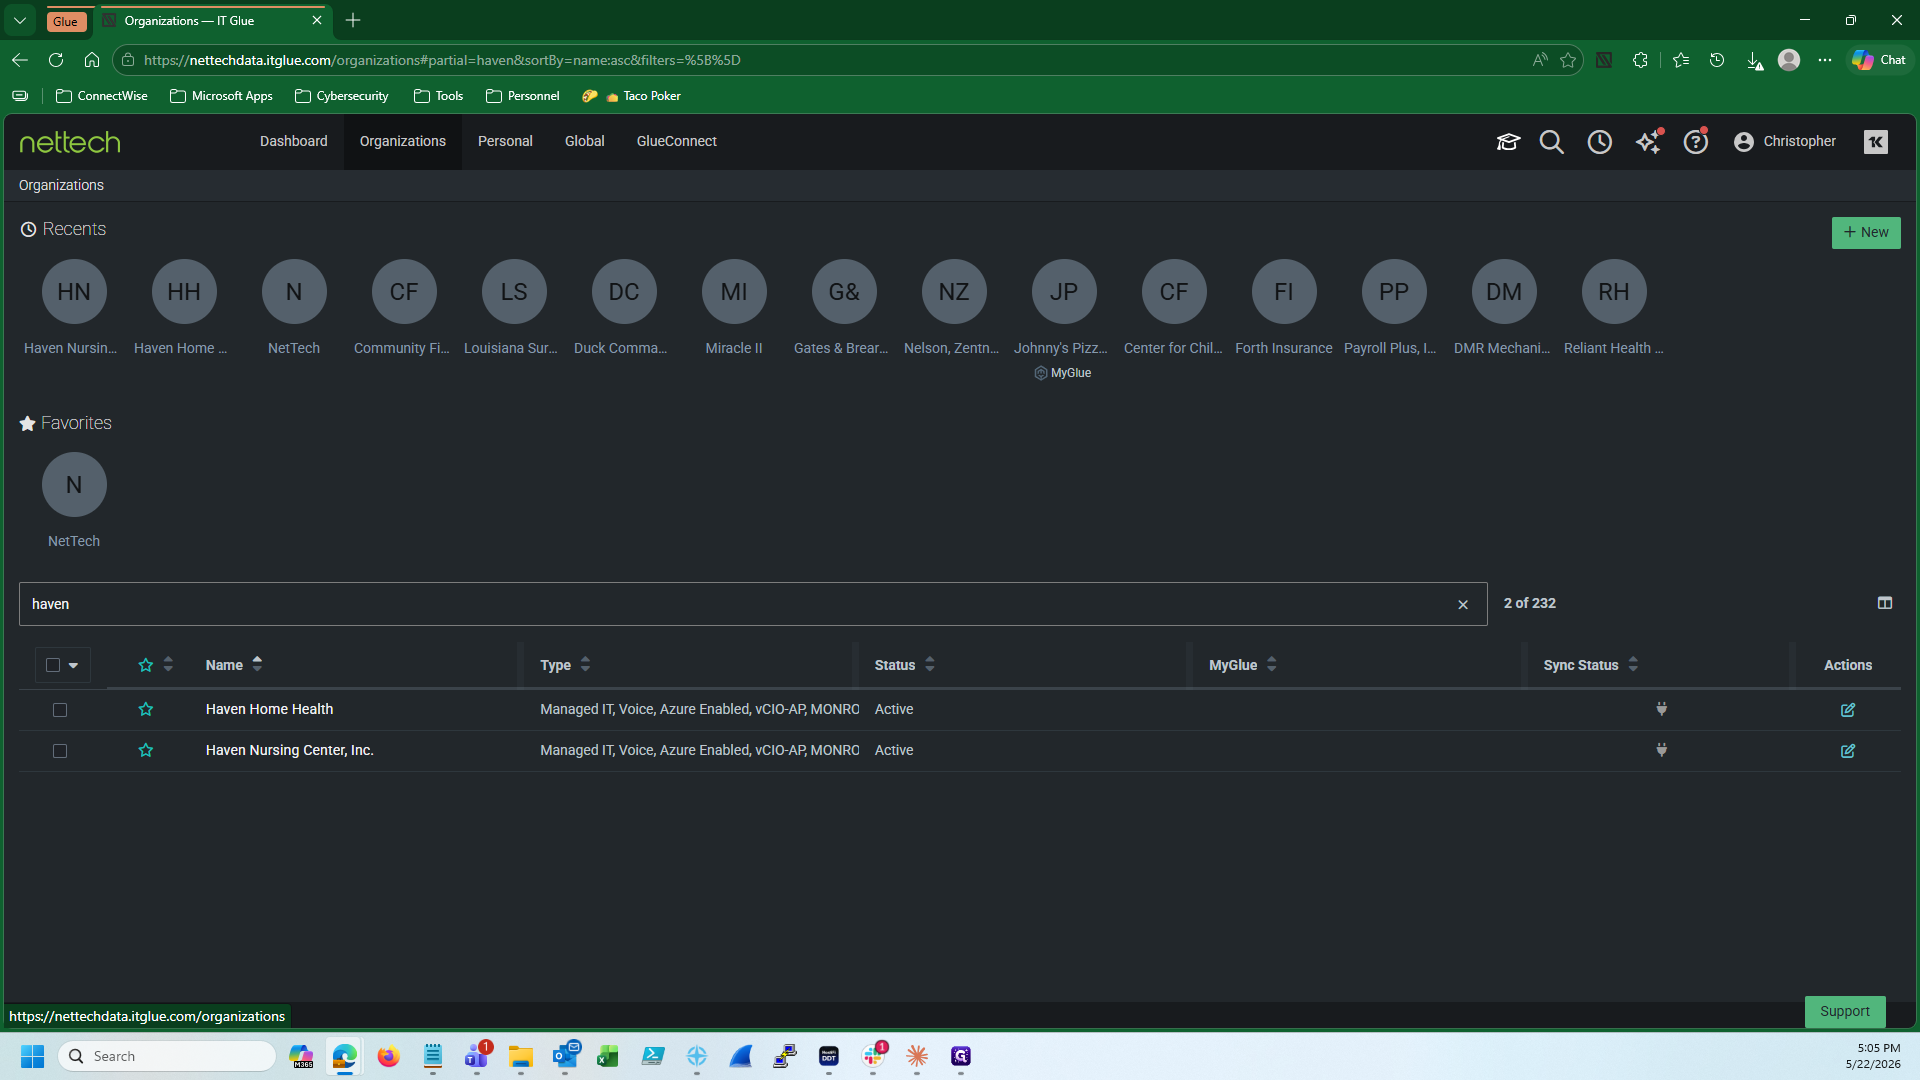Open Firefox from the taskbar
This screenshot has width=1920, height=1080.
tap(388, 1056)
